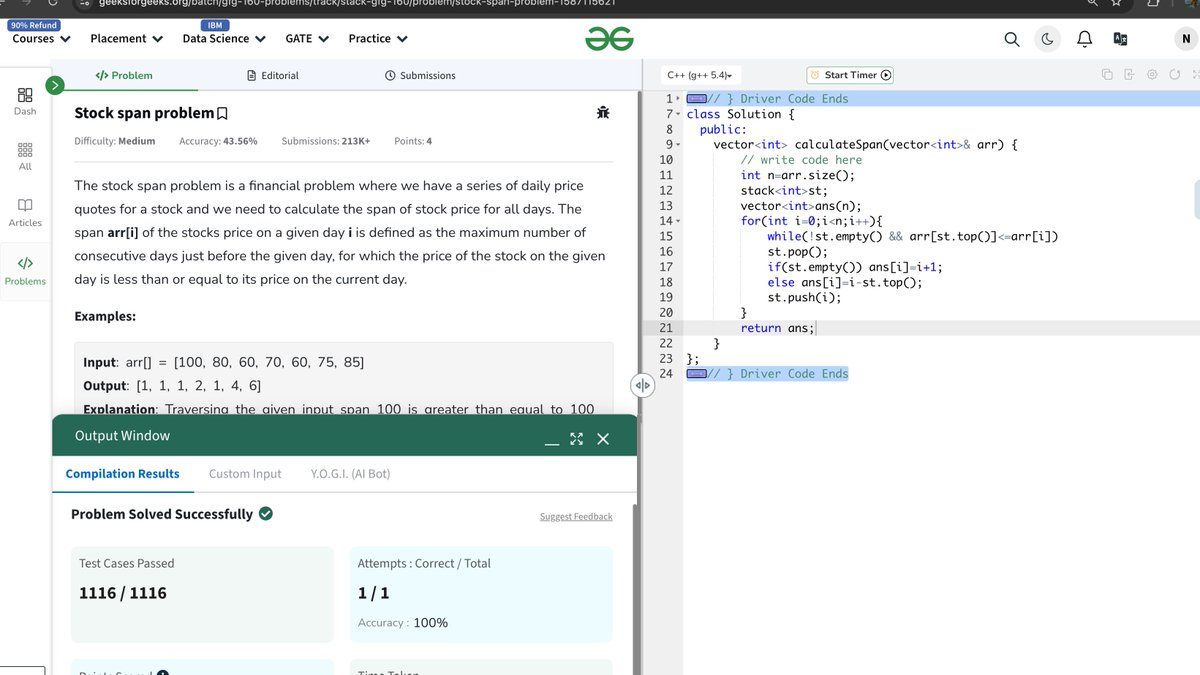Expand the Placement dropdown menu
This screenshot has width=1200, height=675.
tap(126, 39)
